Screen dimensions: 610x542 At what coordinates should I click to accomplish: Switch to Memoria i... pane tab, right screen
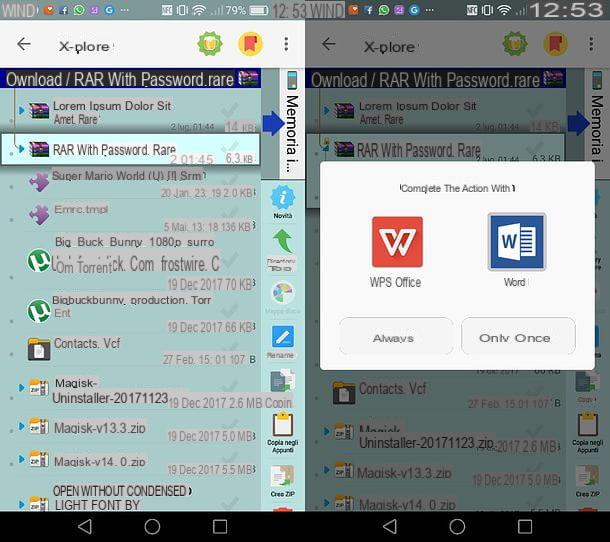click(597, 123)
